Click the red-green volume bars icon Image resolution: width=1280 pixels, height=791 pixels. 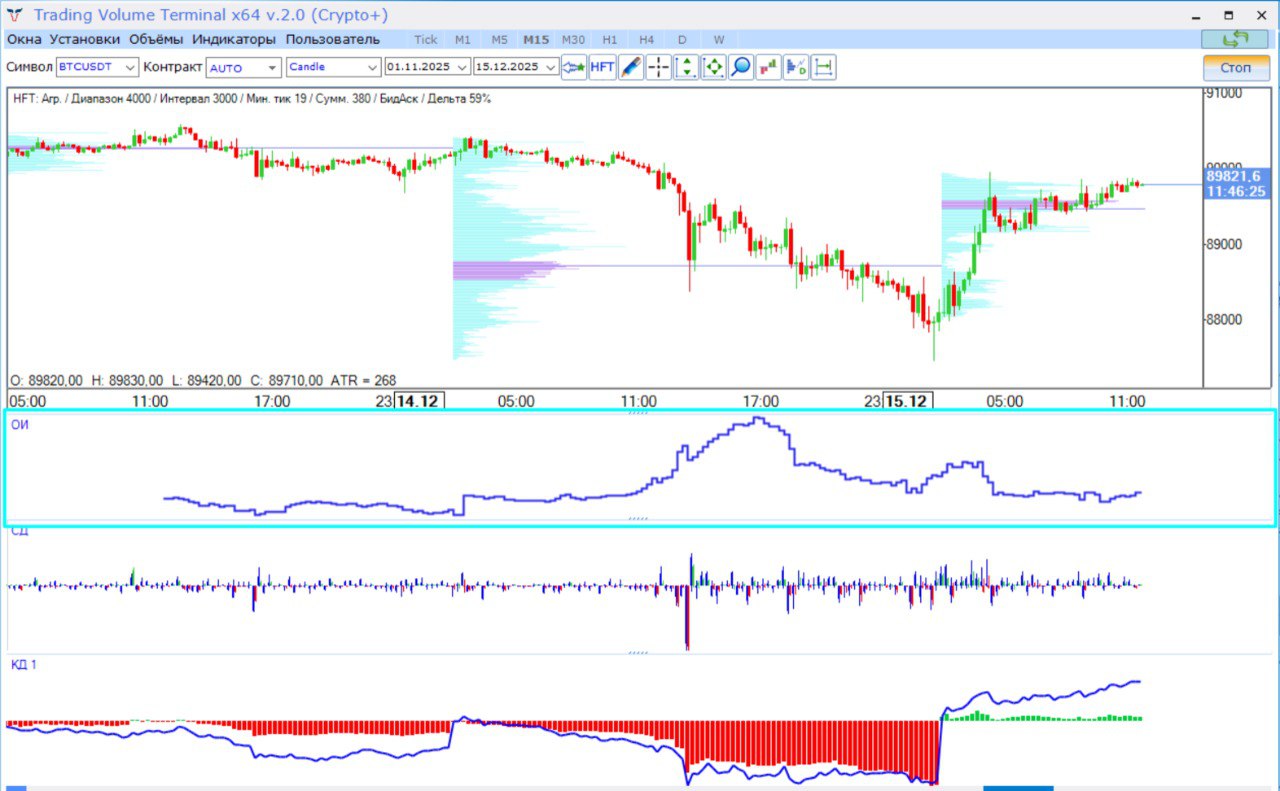tap(769, 67)
